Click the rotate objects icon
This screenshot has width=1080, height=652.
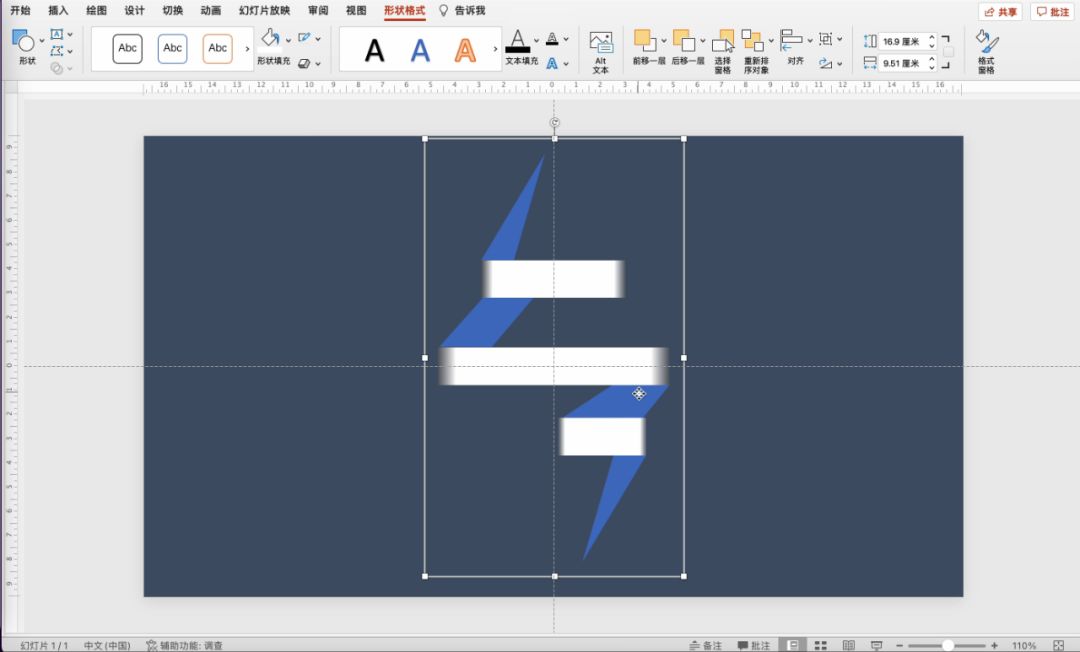click(x=825, y=63)
